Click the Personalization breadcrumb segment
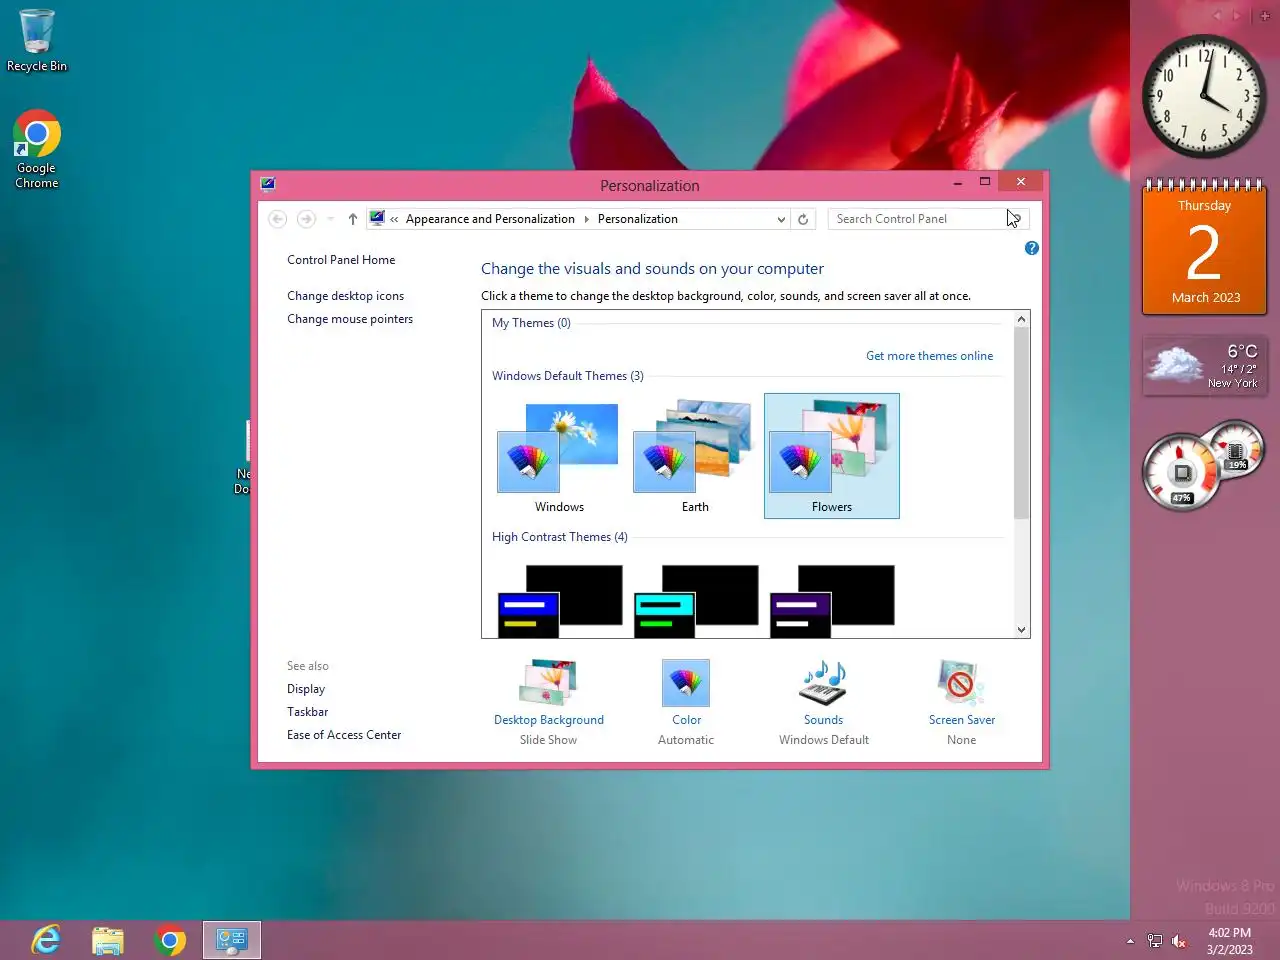Image resolution: width=1280 pixels, height=960 pixels. (638, 219)
